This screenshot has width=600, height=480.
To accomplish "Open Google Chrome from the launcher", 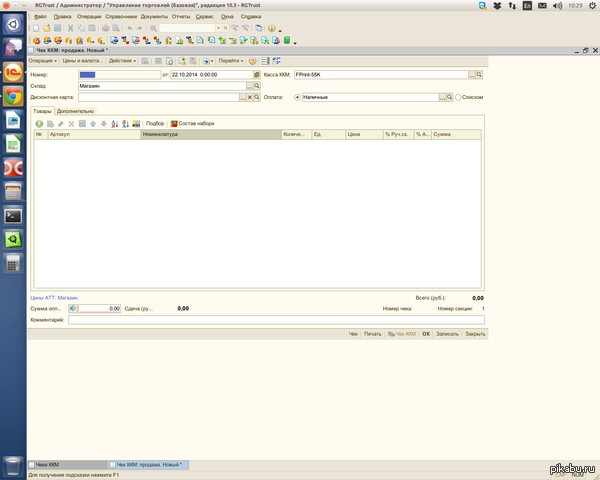I will [14, 97].
